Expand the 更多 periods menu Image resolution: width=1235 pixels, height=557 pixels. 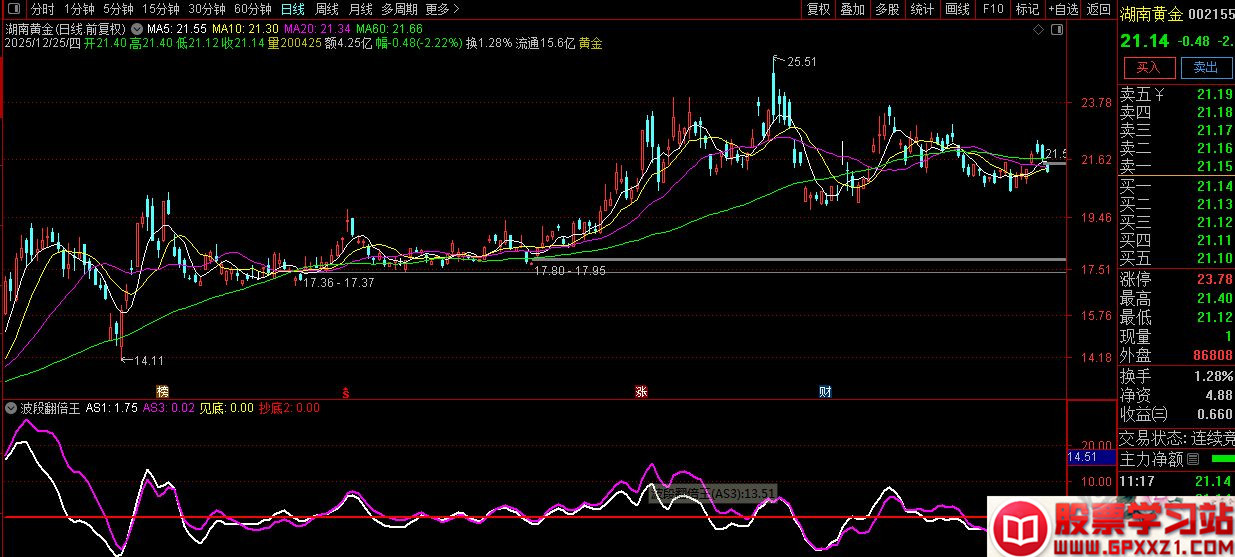tap(443, 10)
